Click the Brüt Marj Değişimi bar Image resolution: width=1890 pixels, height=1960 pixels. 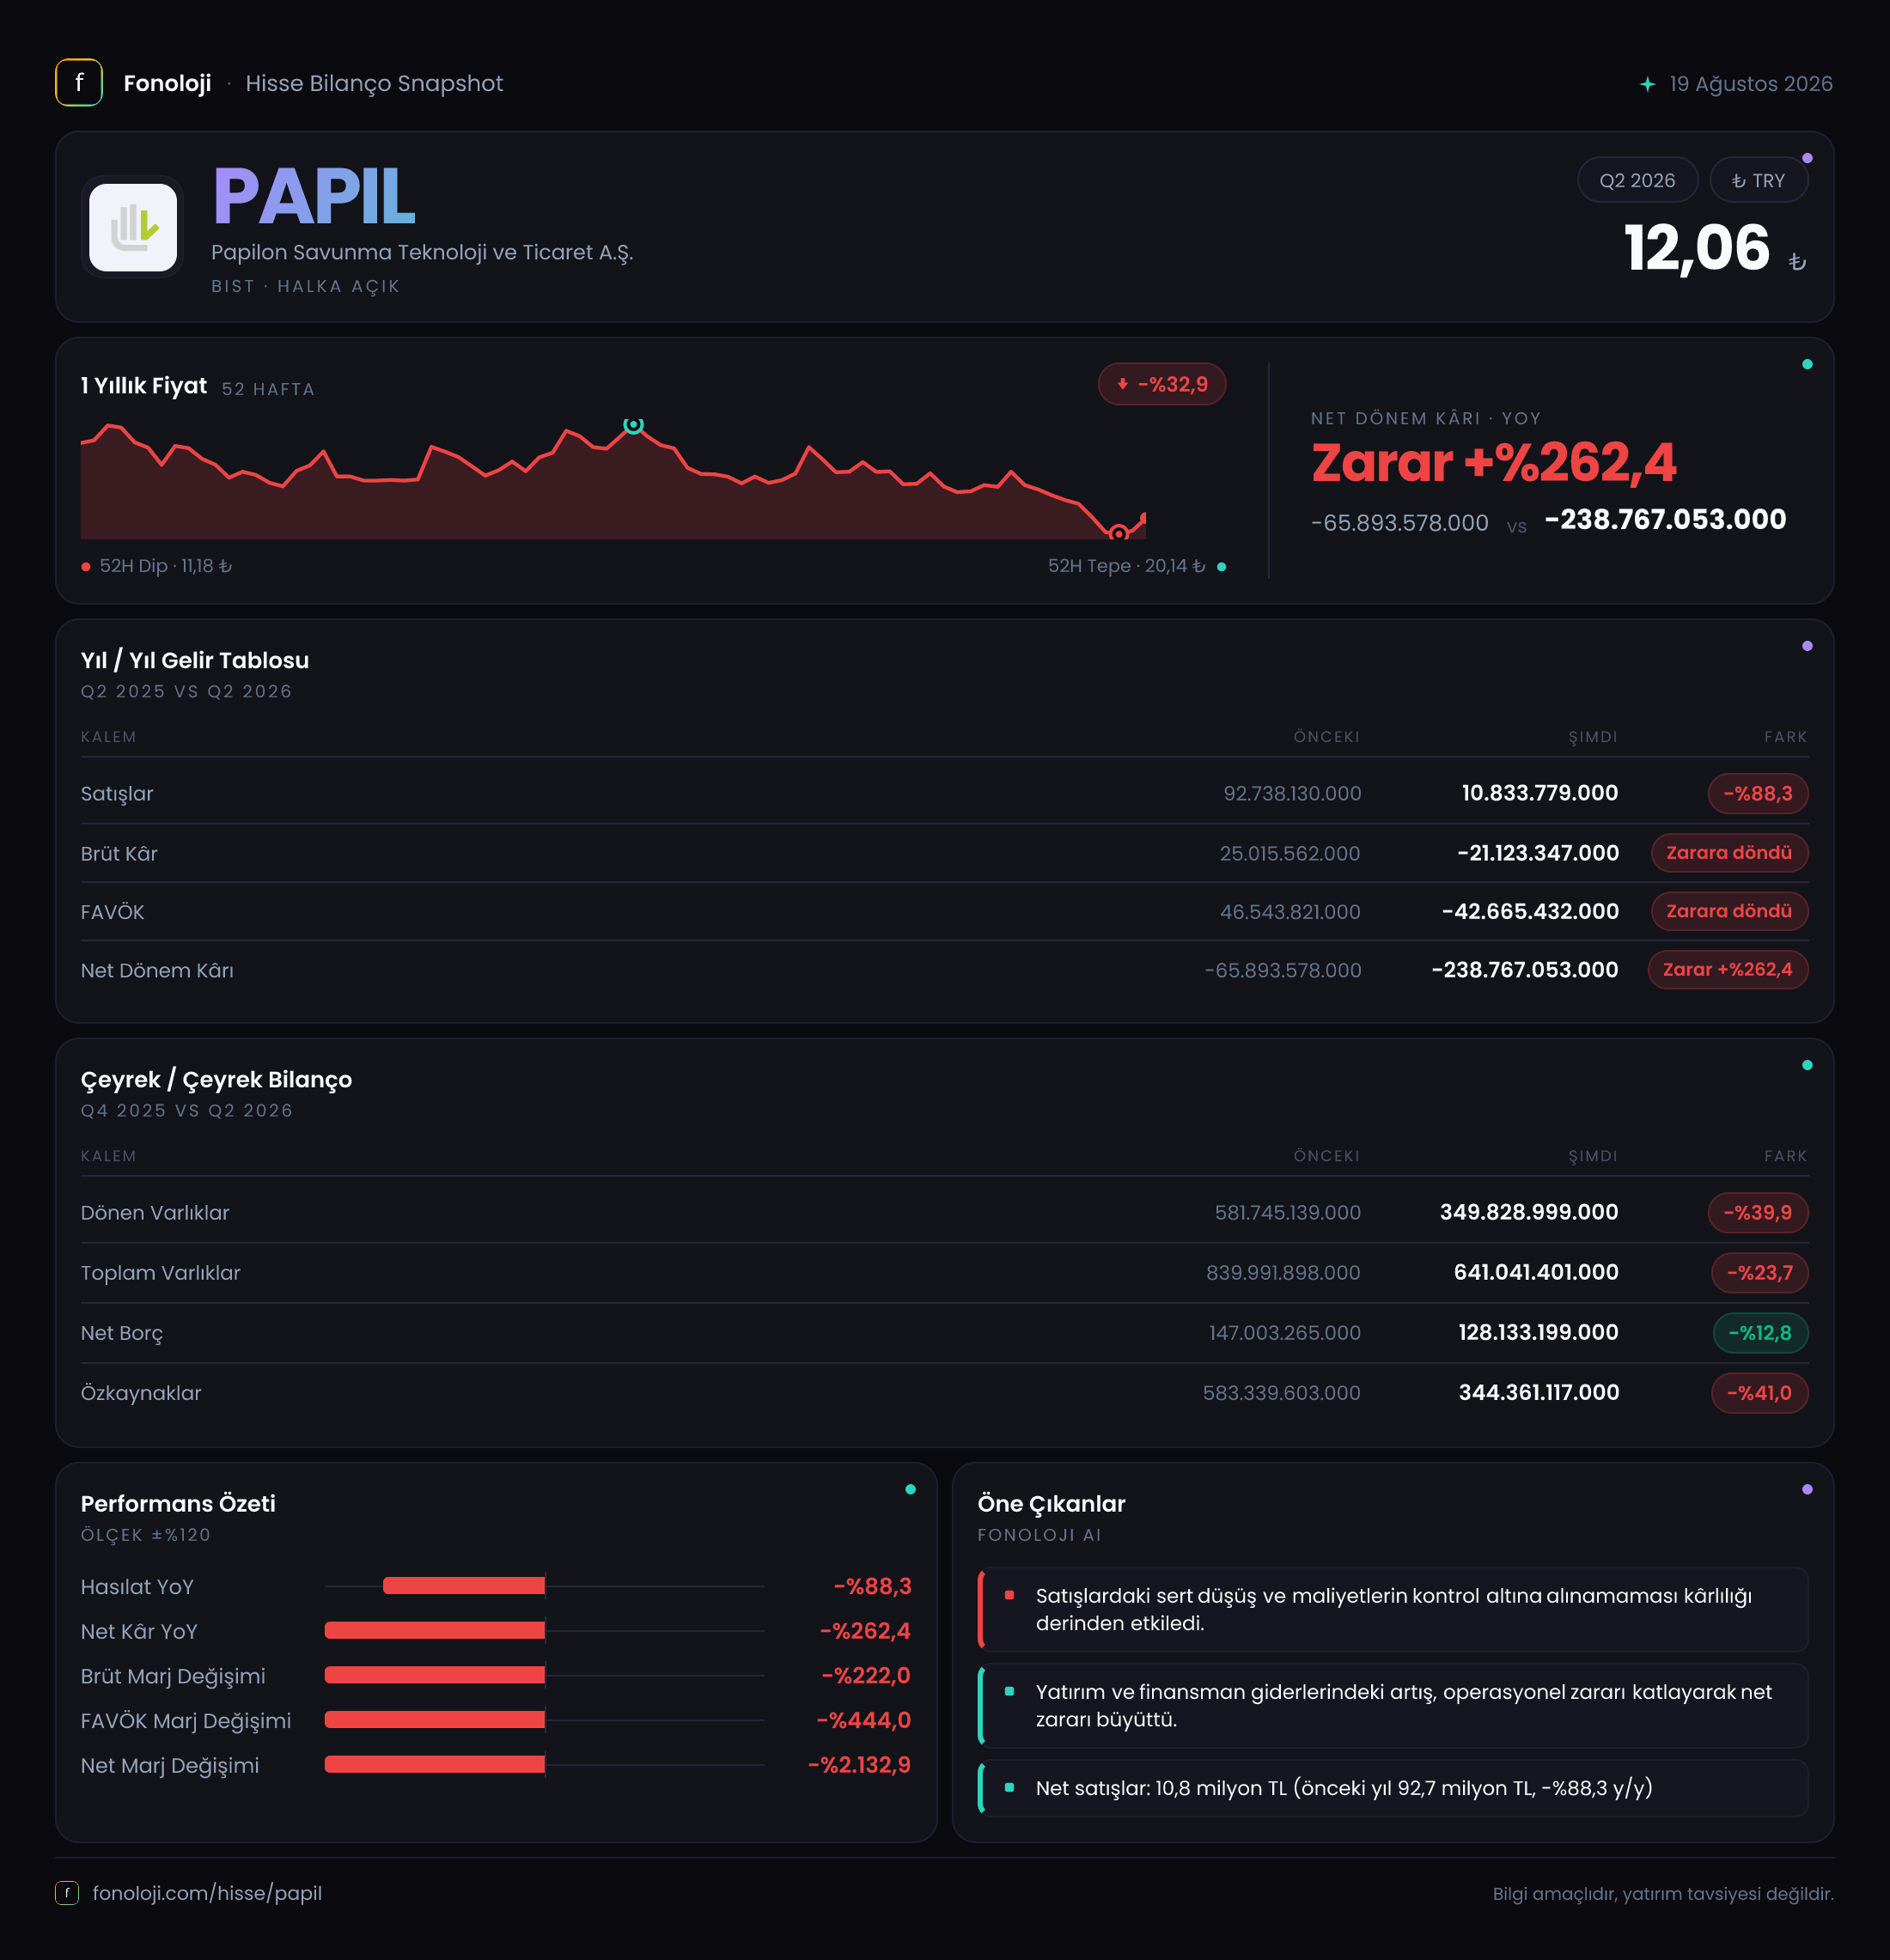point(435,1675)
